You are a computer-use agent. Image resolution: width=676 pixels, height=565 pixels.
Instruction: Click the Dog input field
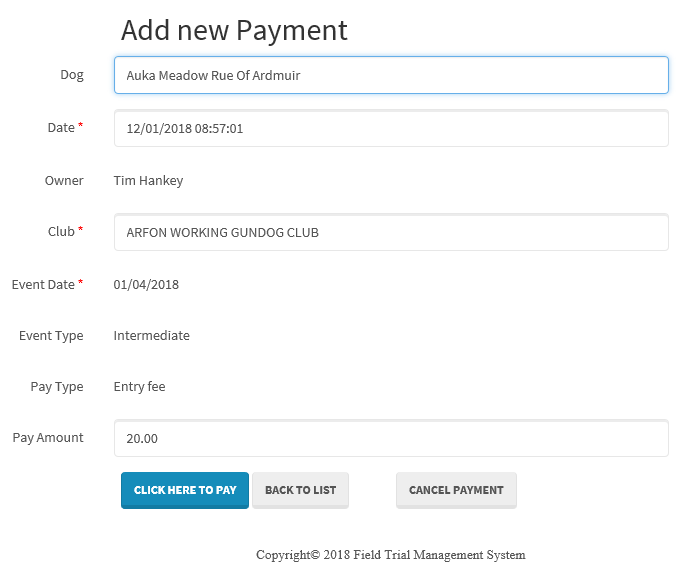click(391, 75)
